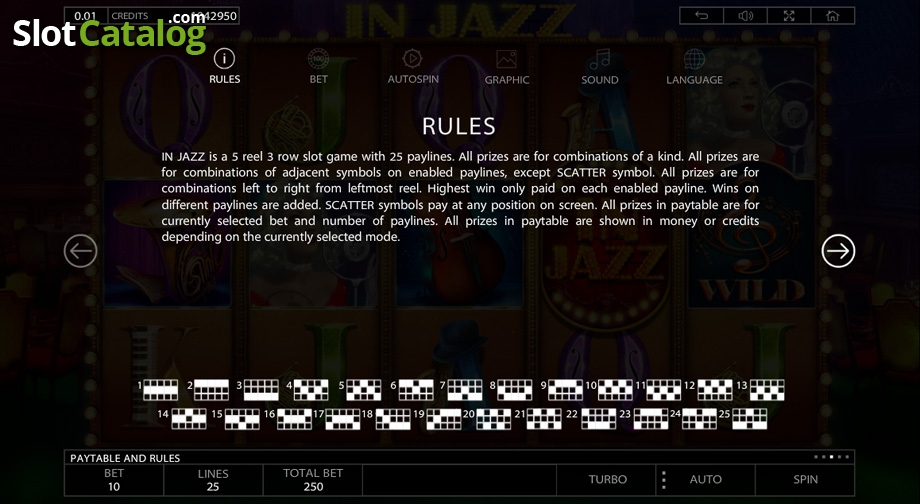
Task: Open the Rules info icon tab
Action: pos(224,59)
